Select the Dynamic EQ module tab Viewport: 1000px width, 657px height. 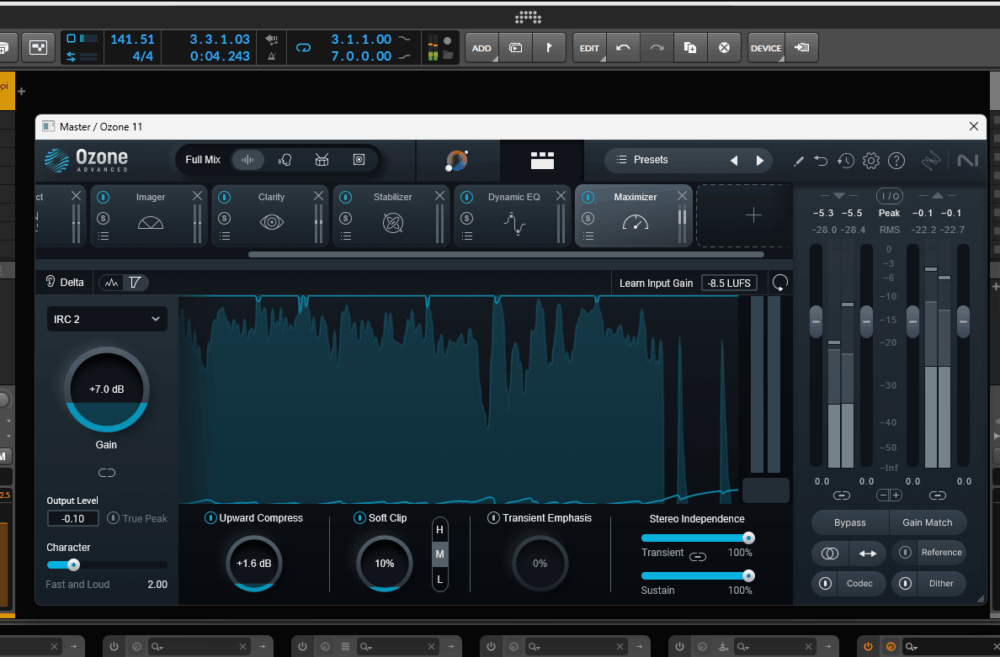[x=513, y=216]
